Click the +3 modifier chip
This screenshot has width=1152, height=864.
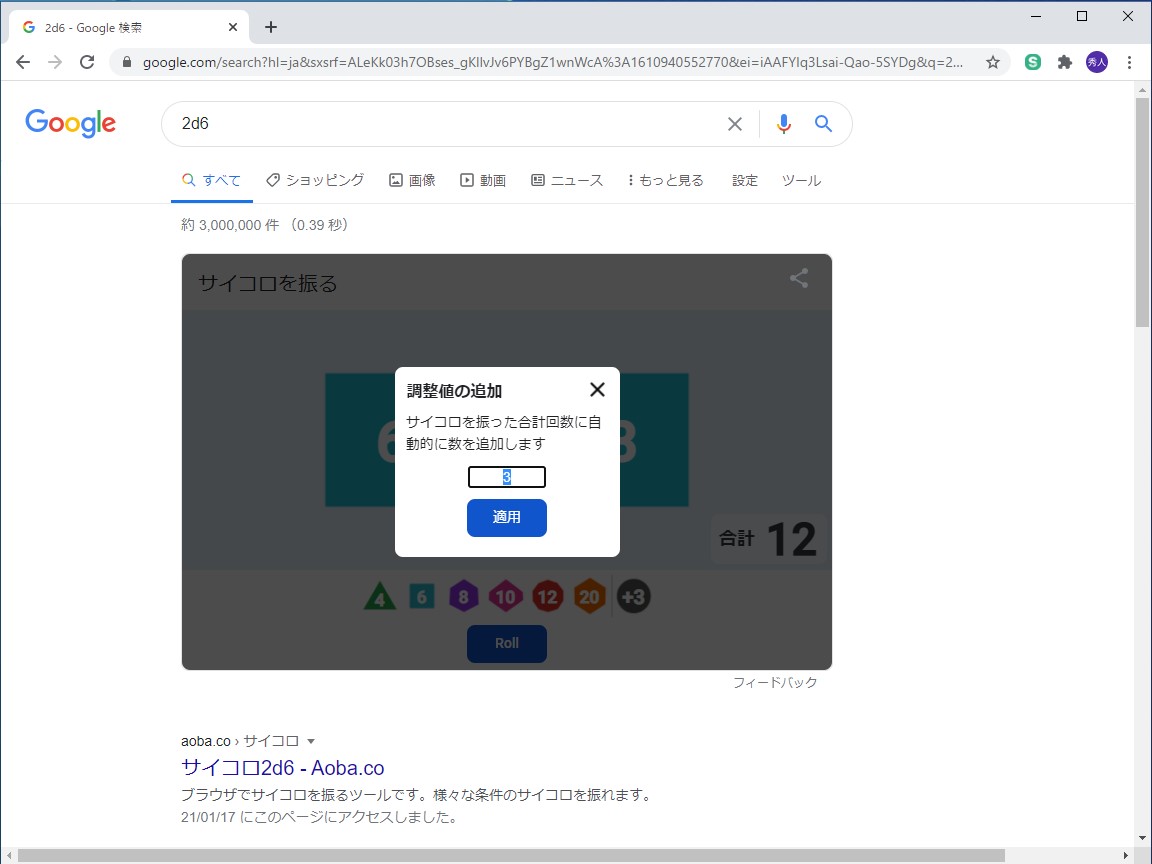[x=634, y=596]
